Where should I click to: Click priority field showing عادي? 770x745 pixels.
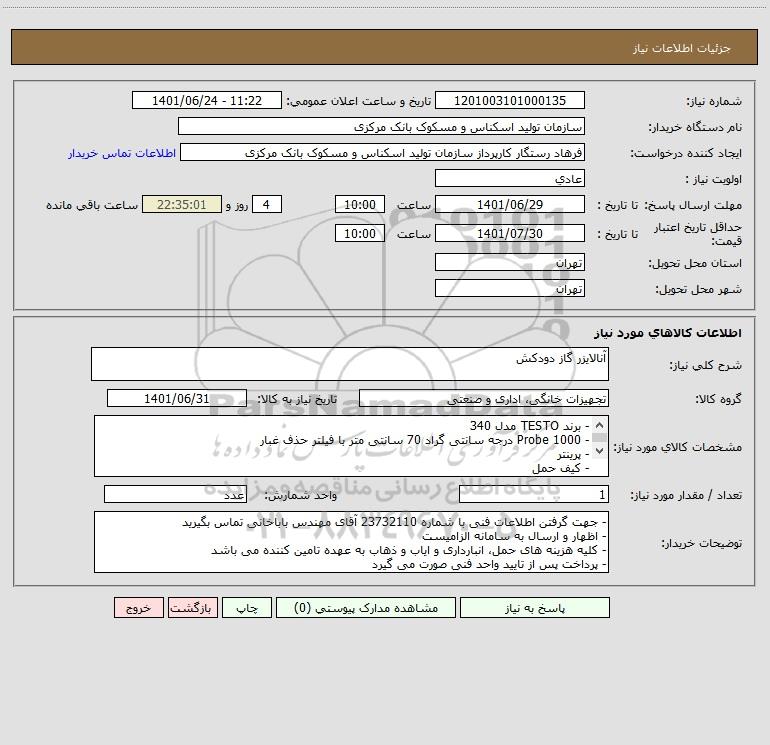coord(510,178)
